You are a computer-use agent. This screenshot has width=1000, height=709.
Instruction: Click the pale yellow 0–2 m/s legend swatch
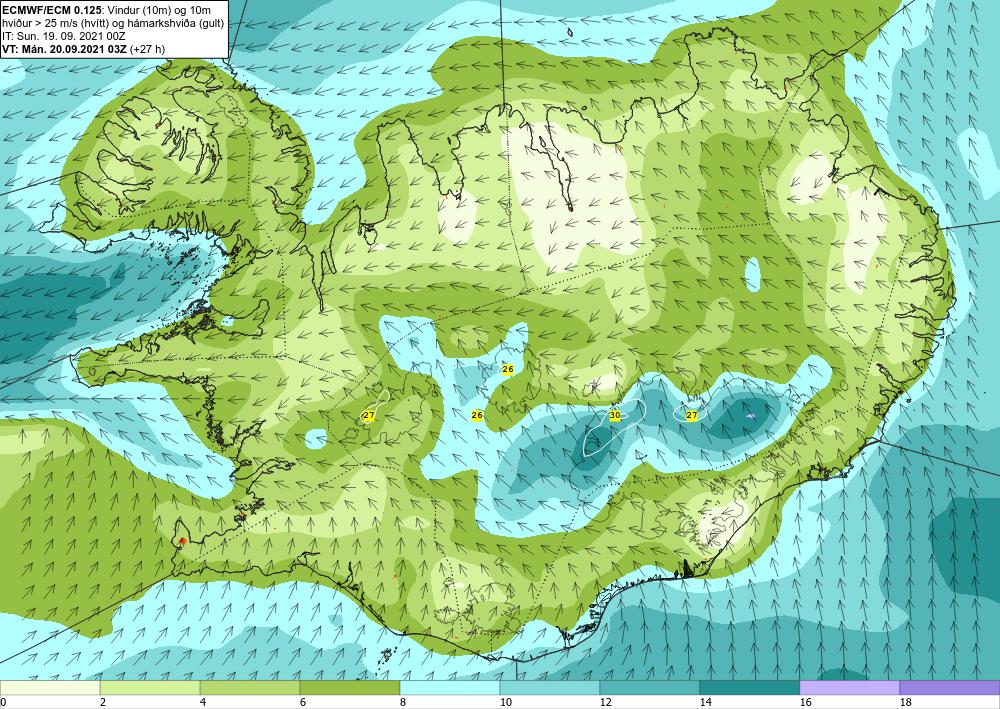(x=50, y=688)
